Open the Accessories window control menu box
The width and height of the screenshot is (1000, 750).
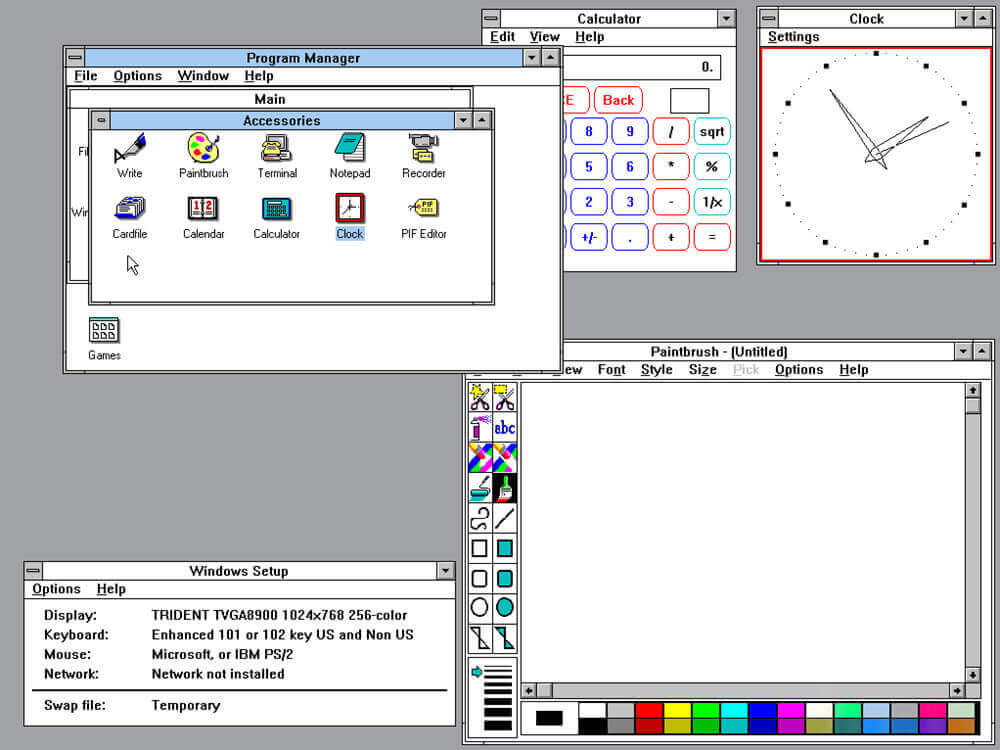101,120
